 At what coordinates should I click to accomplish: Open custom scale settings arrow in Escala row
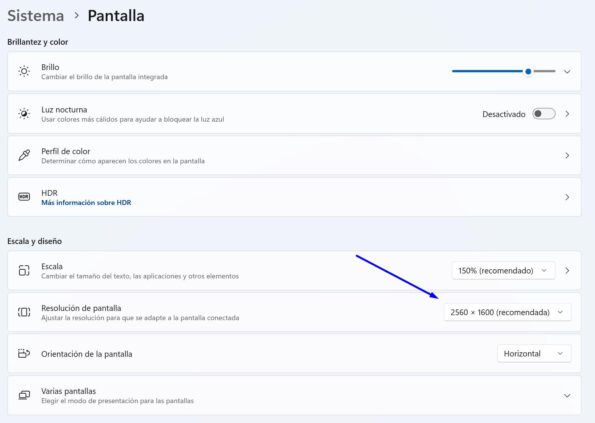point(567,270)
